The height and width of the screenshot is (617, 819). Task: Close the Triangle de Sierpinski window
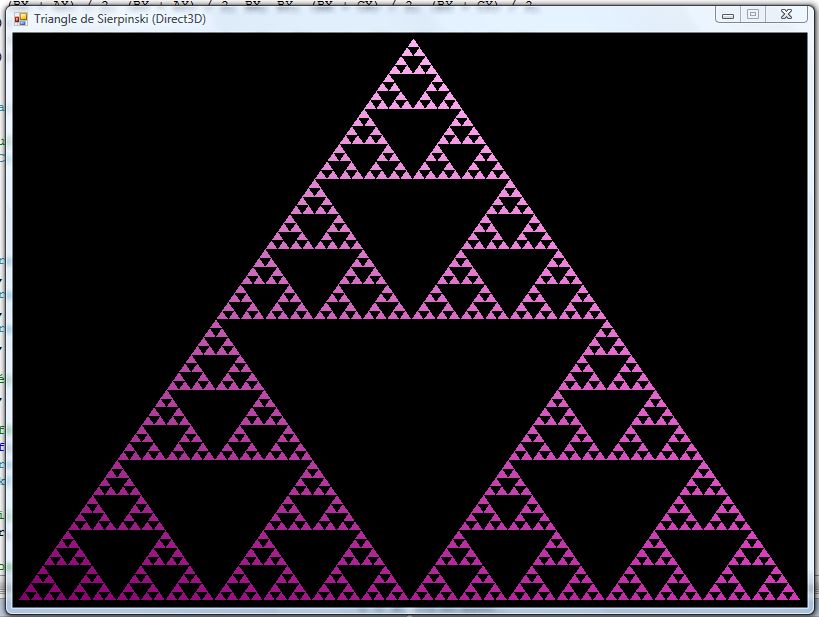coord(789,15)
